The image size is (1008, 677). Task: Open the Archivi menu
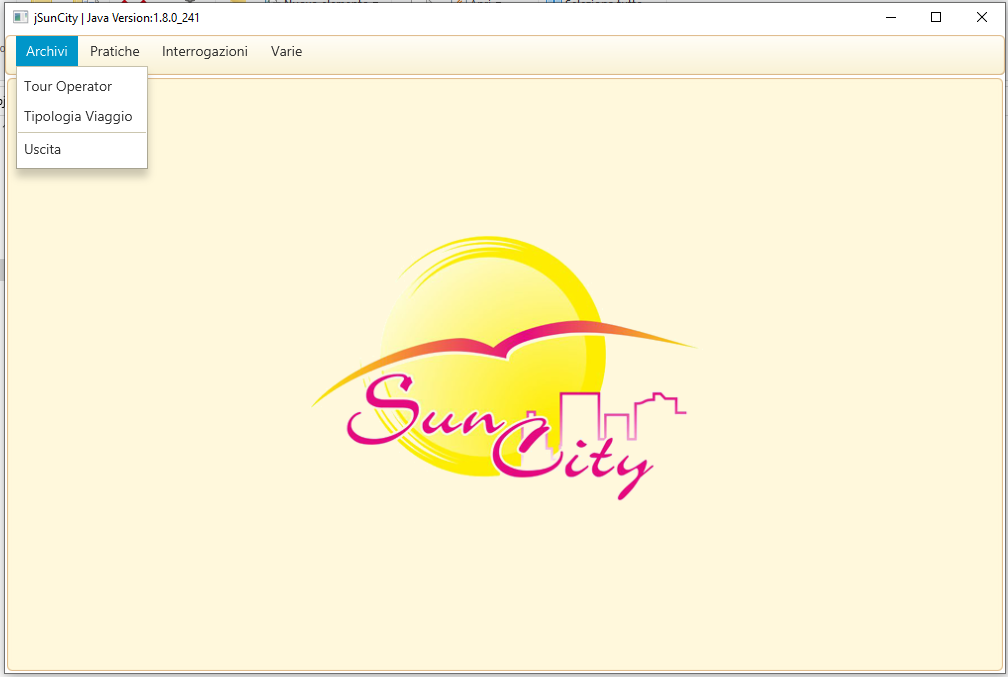pyautogui.click(x=47, y=51)
